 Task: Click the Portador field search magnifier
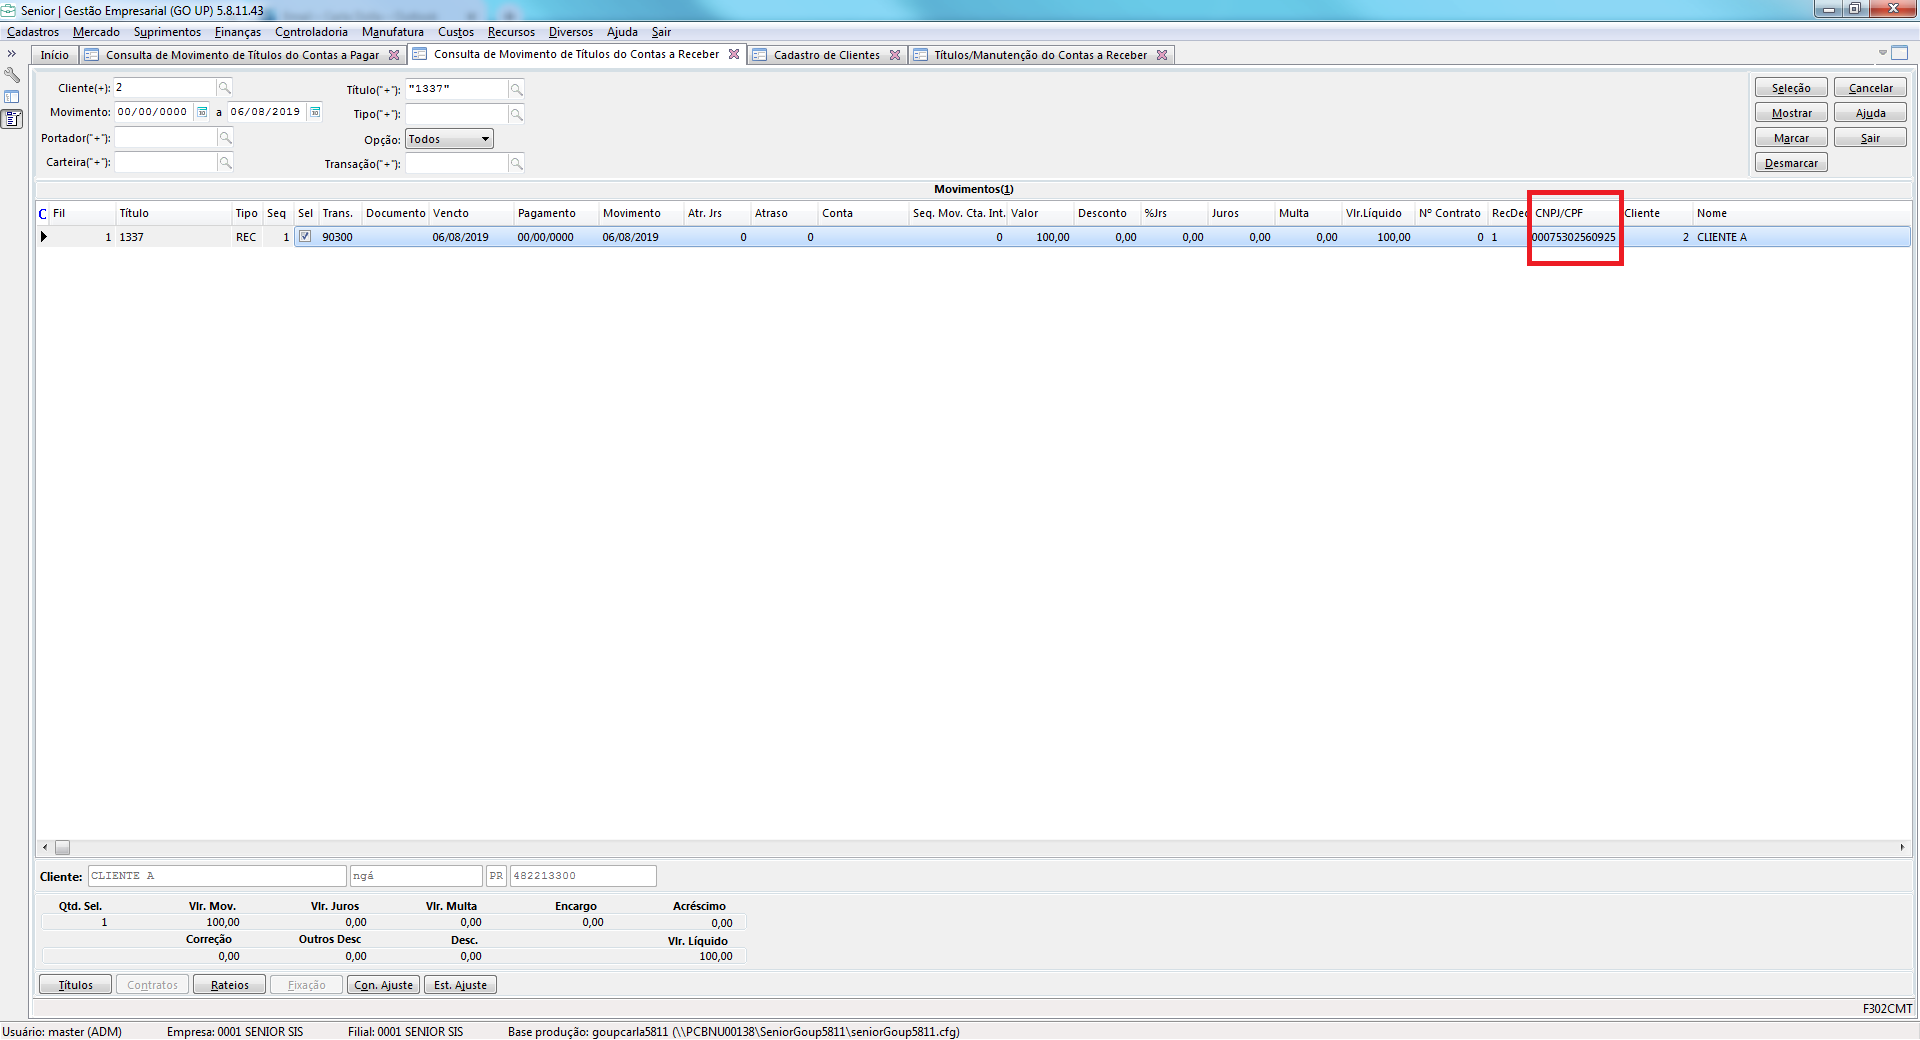click(x=225, y=138)
